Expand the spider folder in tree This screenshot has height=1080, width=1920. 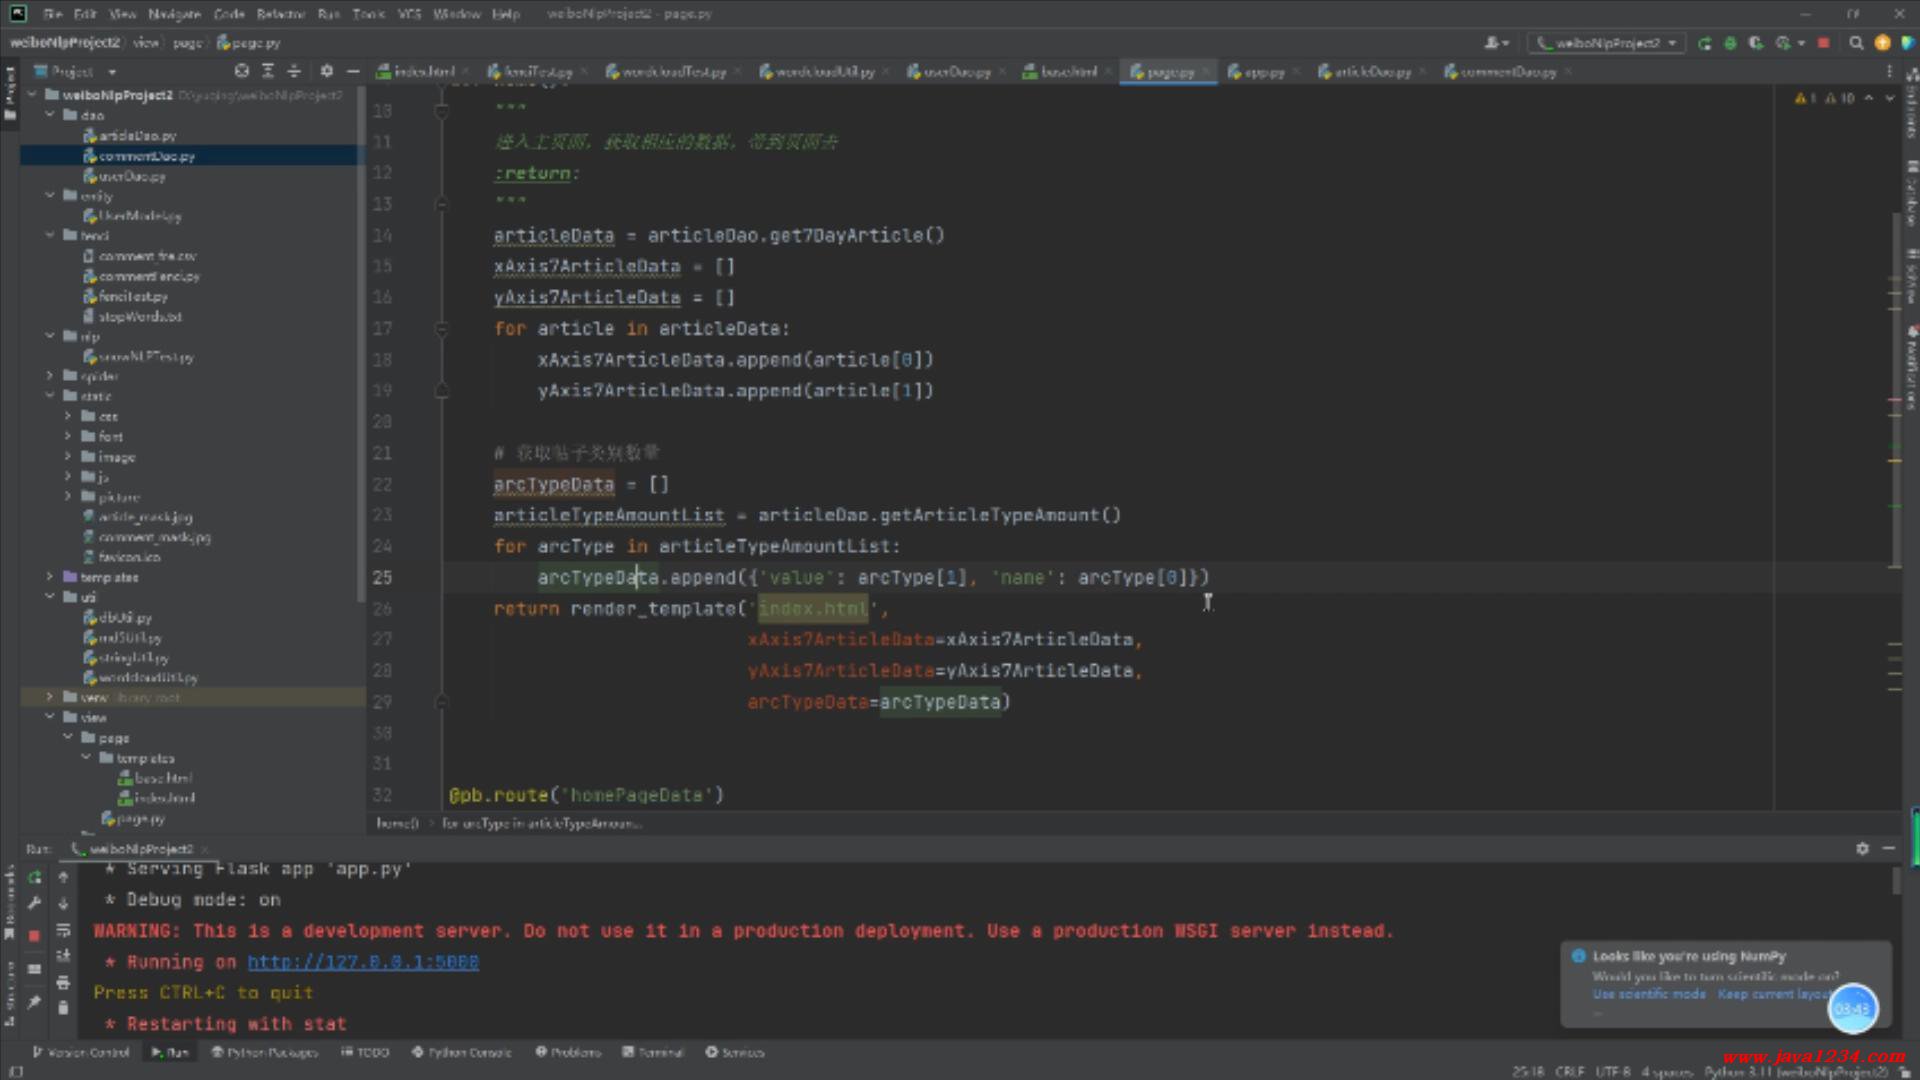(x=50, y=376)
